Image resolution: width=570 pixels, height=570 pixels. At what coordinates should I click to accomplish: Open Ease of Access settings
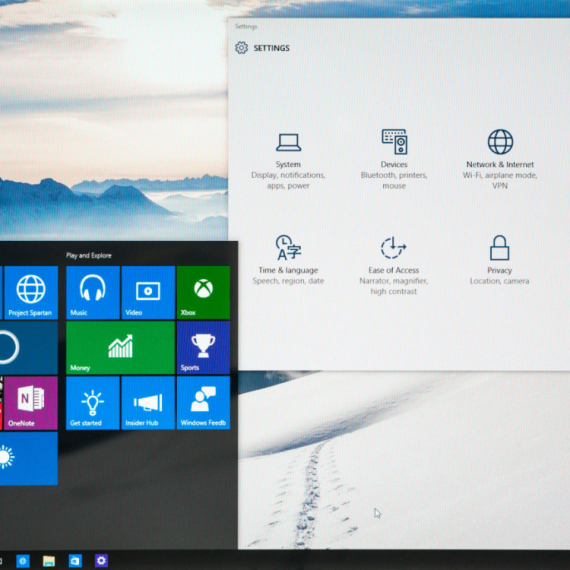394,265
